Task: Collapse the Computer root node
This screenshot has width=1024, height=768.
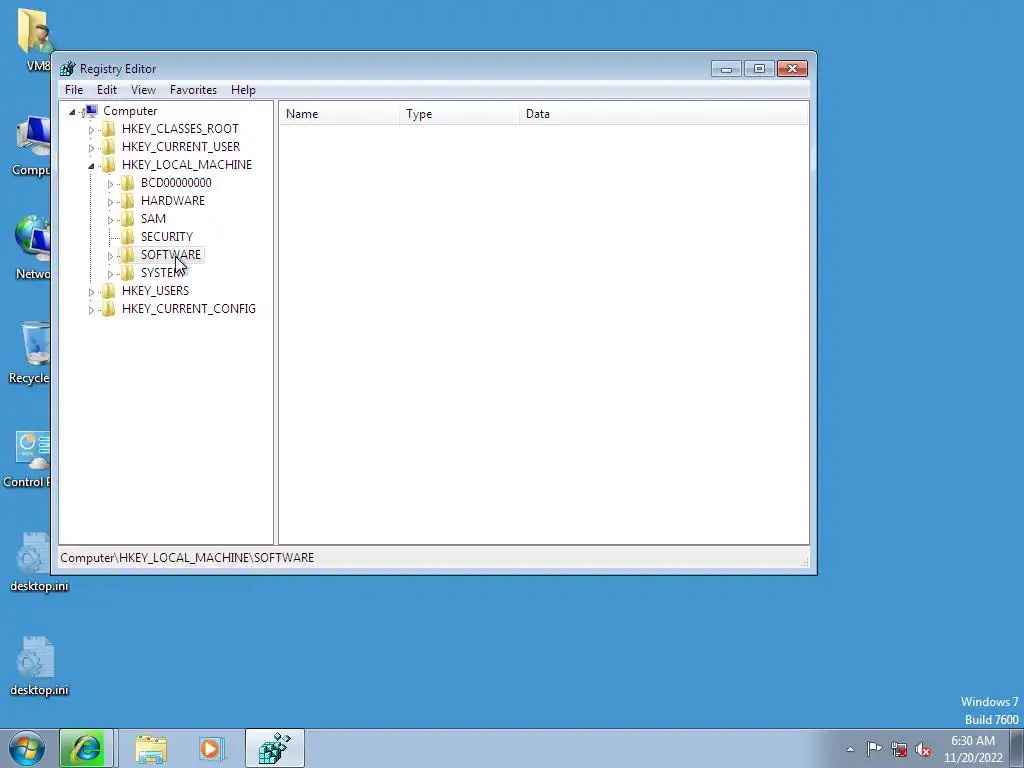Action: point(72,112)
